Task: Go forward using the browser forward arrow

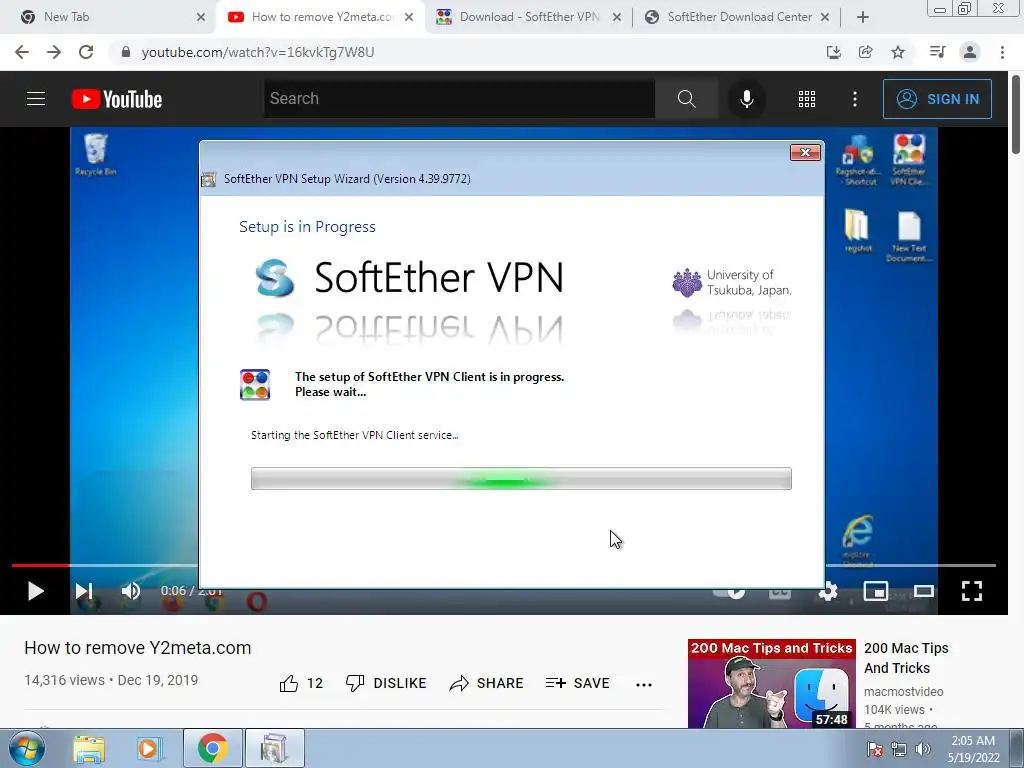Action: point(54,52)
